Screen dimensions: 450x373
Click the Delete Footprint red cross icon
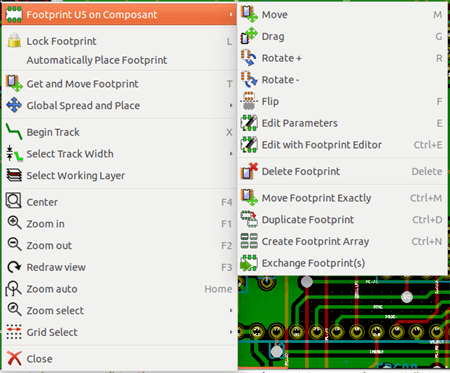(249, 171)
